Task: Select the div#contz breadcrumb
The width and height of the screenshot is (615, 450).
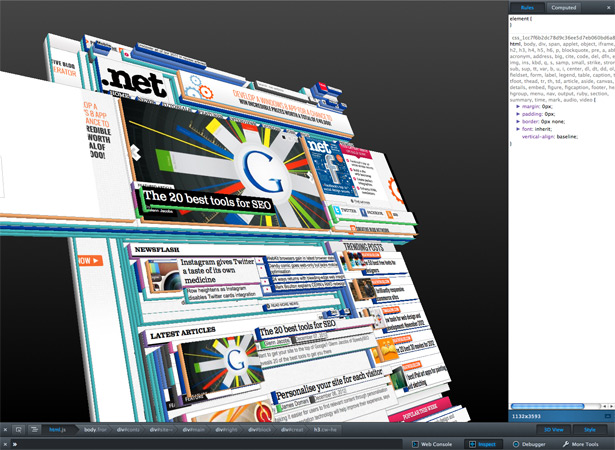Action: pyautogui.click(x=128, y=430)
